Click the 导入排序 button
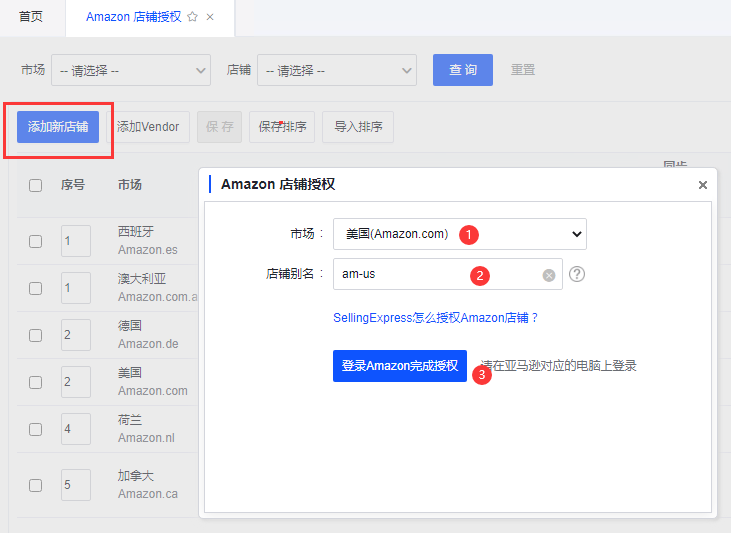This screenshot has height=533, width=731. [358, 127]
